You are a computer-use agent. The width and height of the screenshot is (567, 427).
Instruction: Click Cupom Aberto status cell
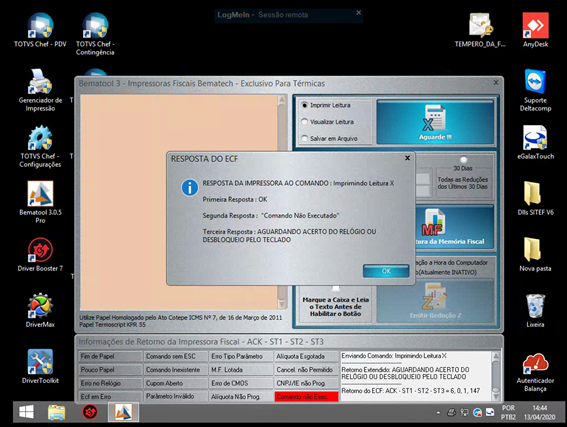click(176, 383)
